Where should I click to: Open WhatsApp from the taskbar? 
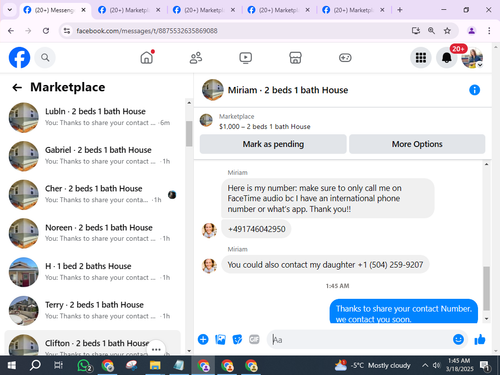click(x=84, y=365)
